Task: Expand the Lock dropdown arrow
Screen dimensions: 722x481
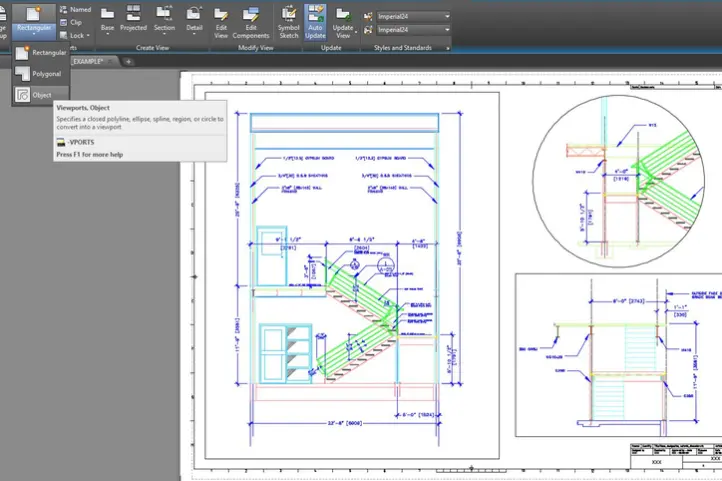Action: (88, 35)
